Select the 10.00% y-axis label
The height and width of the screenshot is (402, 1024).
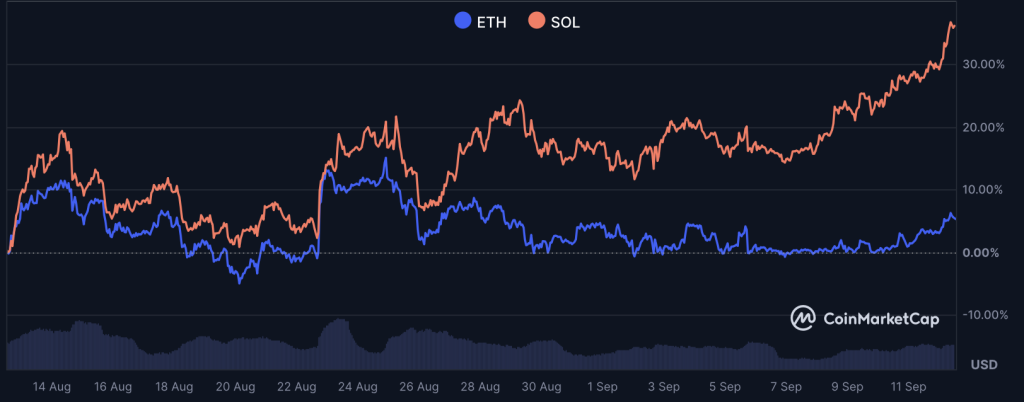(983, 190)
